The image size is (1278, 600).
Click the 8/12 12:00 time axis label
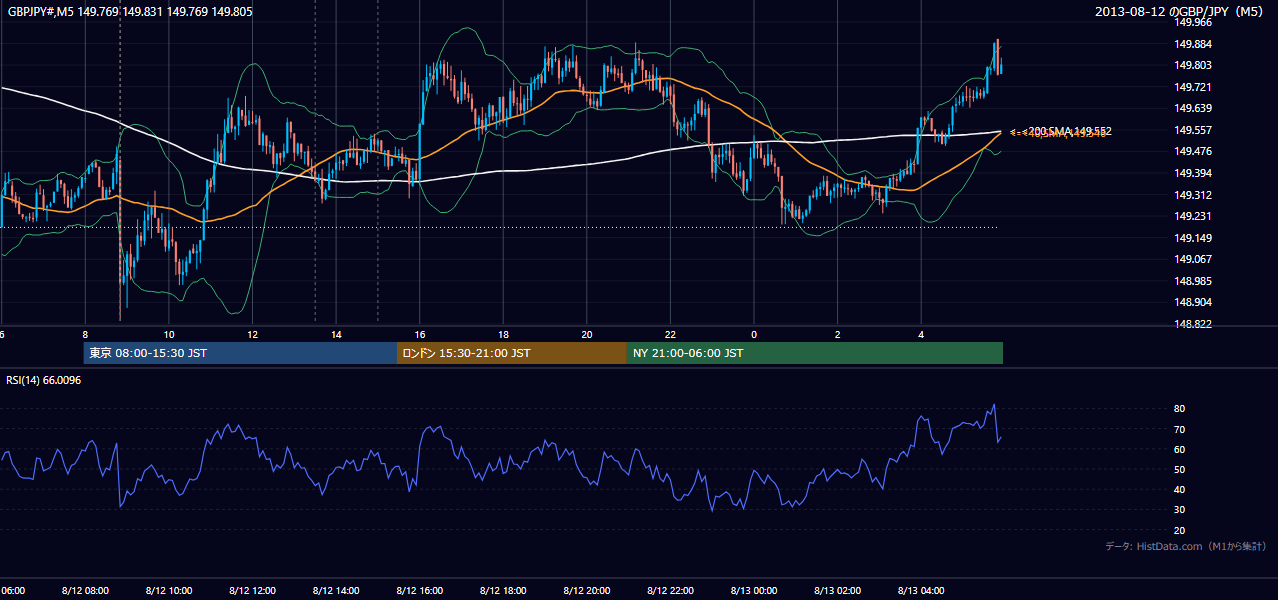point(252,591)
